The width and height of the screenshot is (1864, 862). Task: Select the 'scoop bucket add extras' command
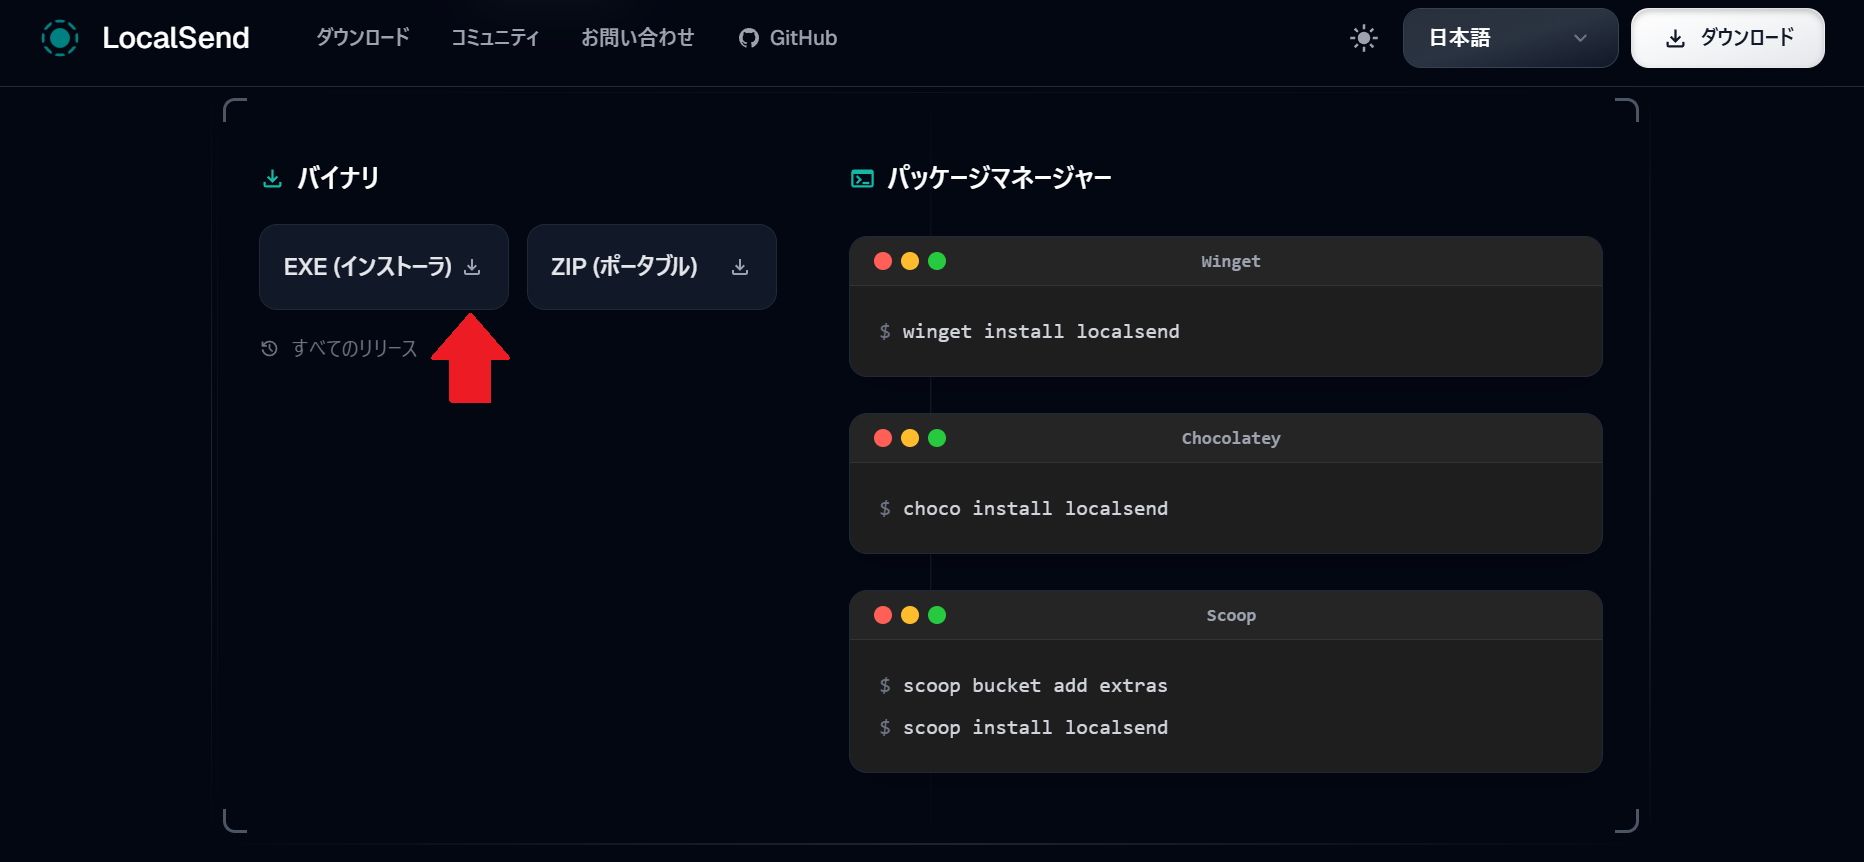(1035, 686)
